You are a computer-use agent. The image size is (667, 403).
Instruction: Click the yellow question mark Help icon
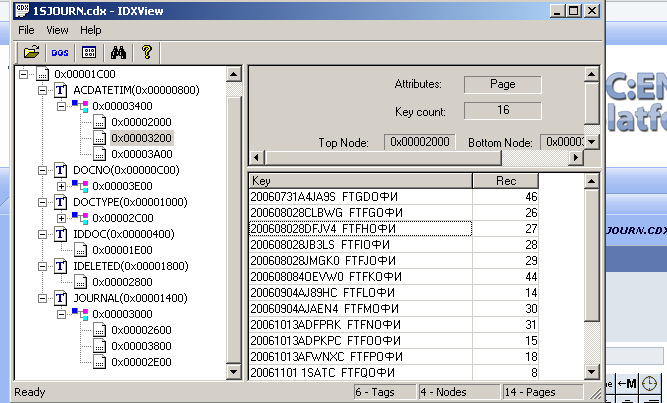click(x=146, y=51)
